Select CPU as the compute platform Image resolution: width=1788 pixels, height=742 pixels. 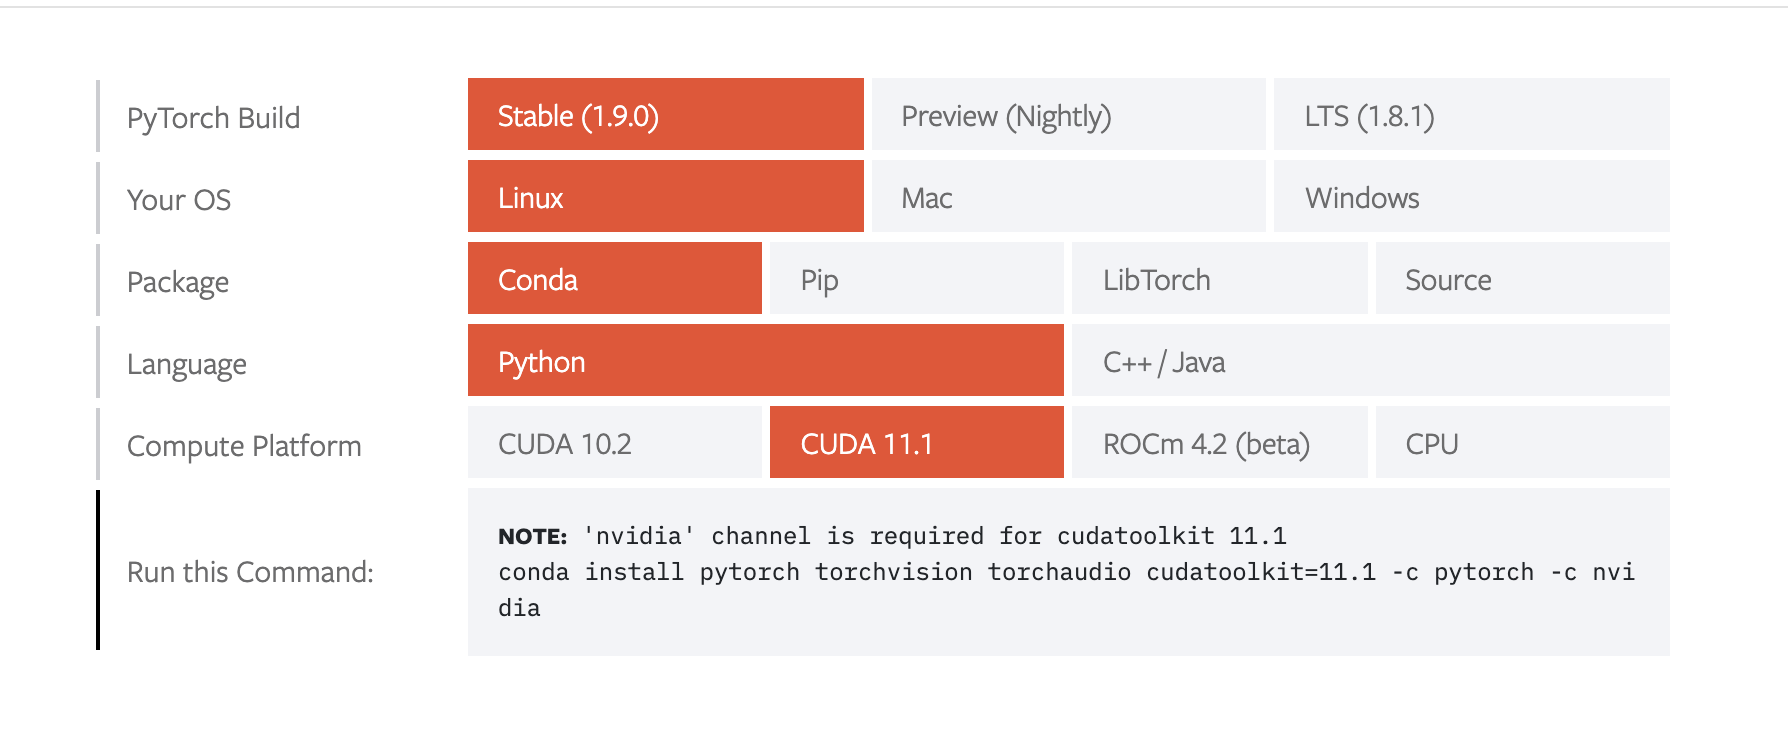(1522, 443)
